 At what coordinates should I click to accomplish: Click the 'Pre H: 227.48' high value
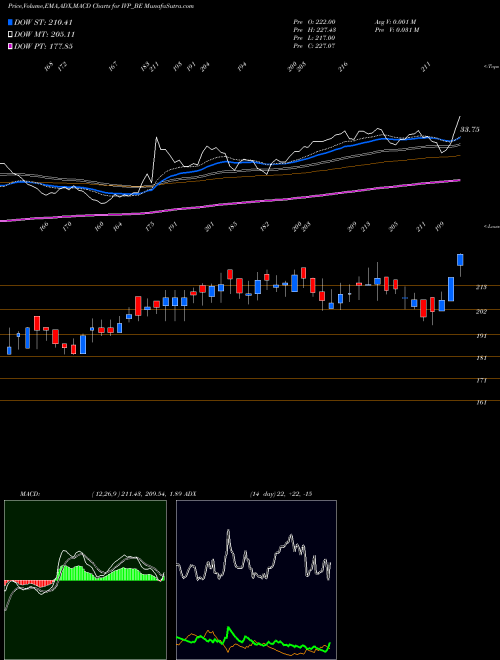(x=314, y=30)
